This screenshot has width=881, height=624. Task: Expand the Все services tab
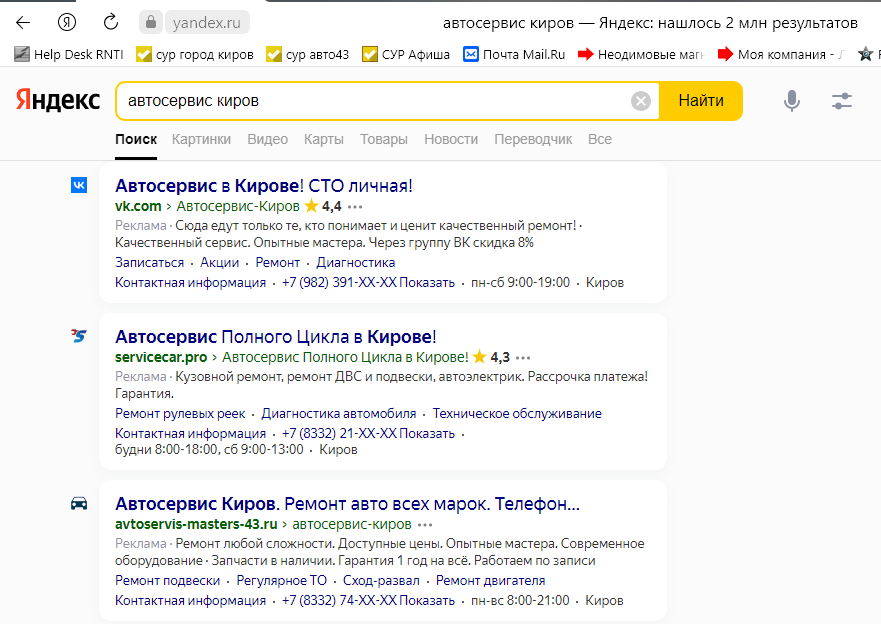600,139
